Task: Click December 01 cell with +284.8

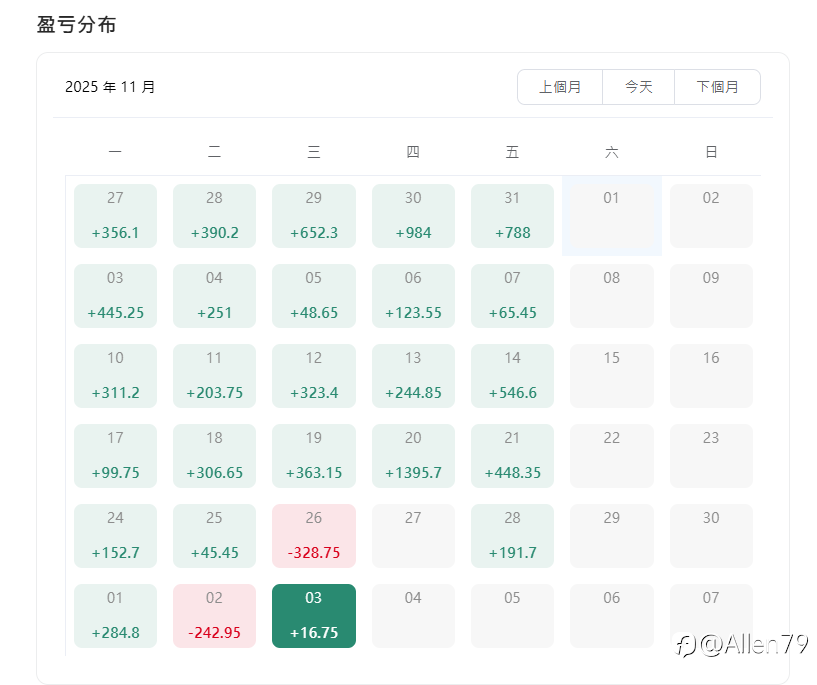Action: click(115, 616)
